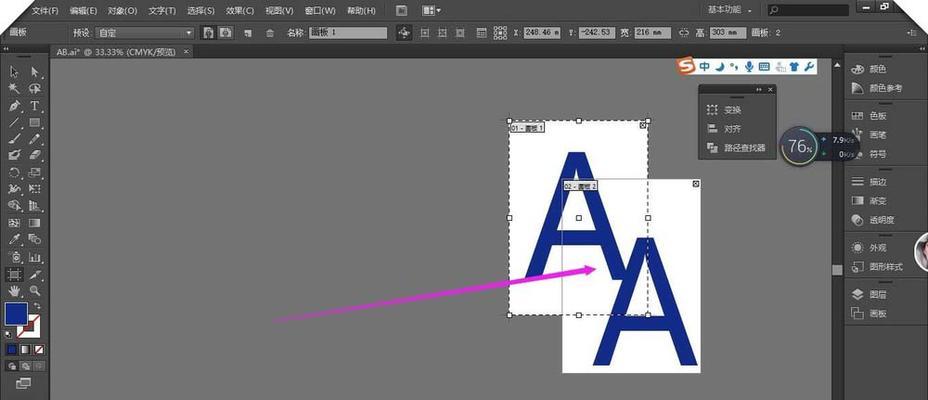The image size is (928, 400).
Task: Select the Type tool
Action: [x=35, y=106]
